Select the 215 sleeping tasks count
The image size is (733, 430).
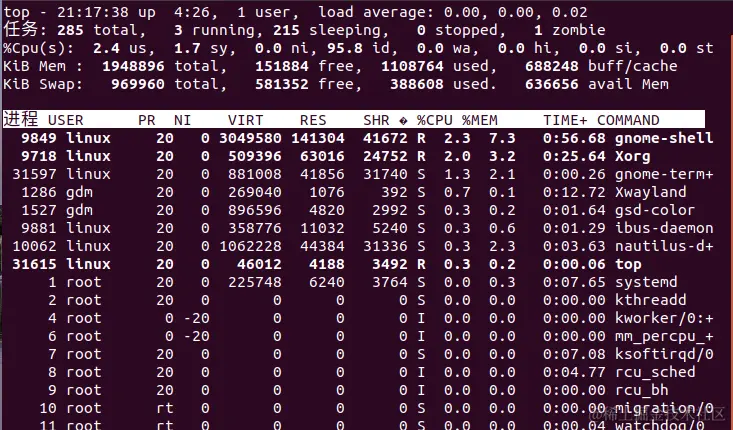coord(286,30)
